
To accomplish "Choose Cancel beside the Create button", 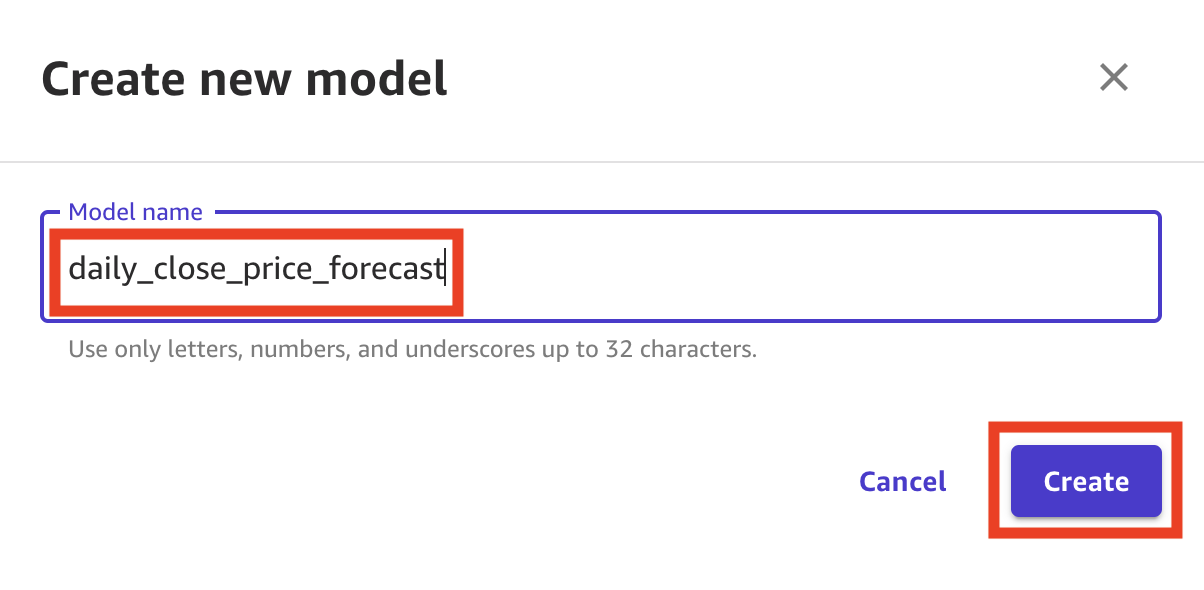I will [903, 481].
